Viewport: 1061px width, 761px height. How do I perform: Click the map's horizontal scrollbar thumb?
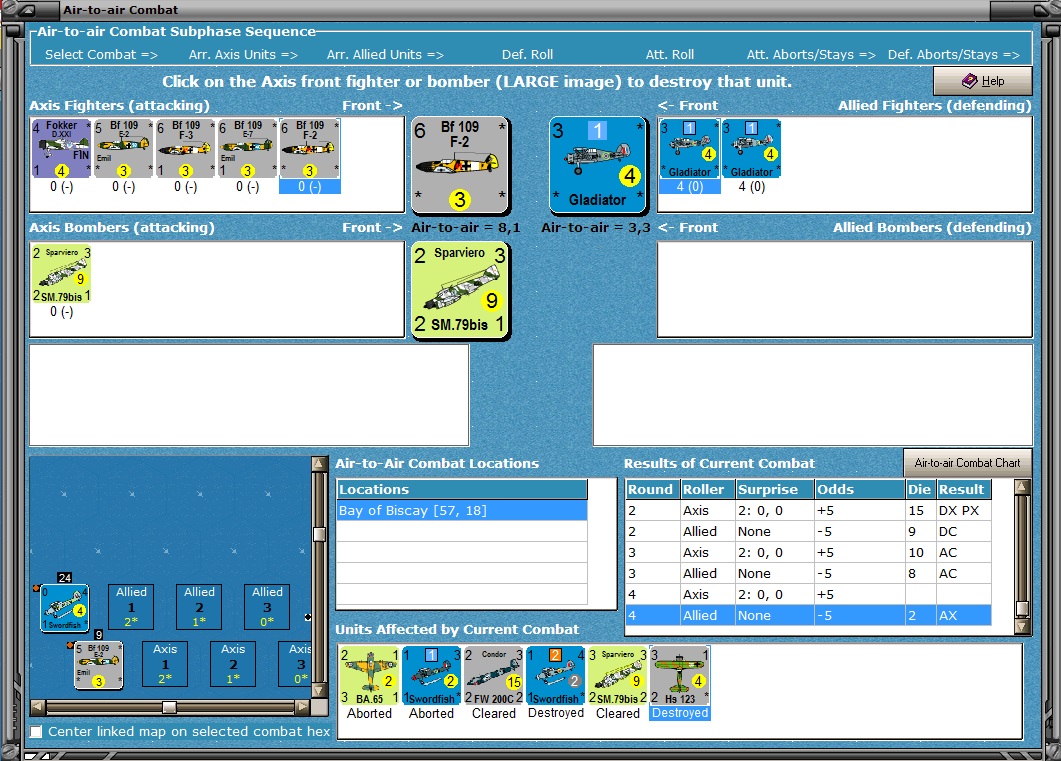[x=169, y=707]
